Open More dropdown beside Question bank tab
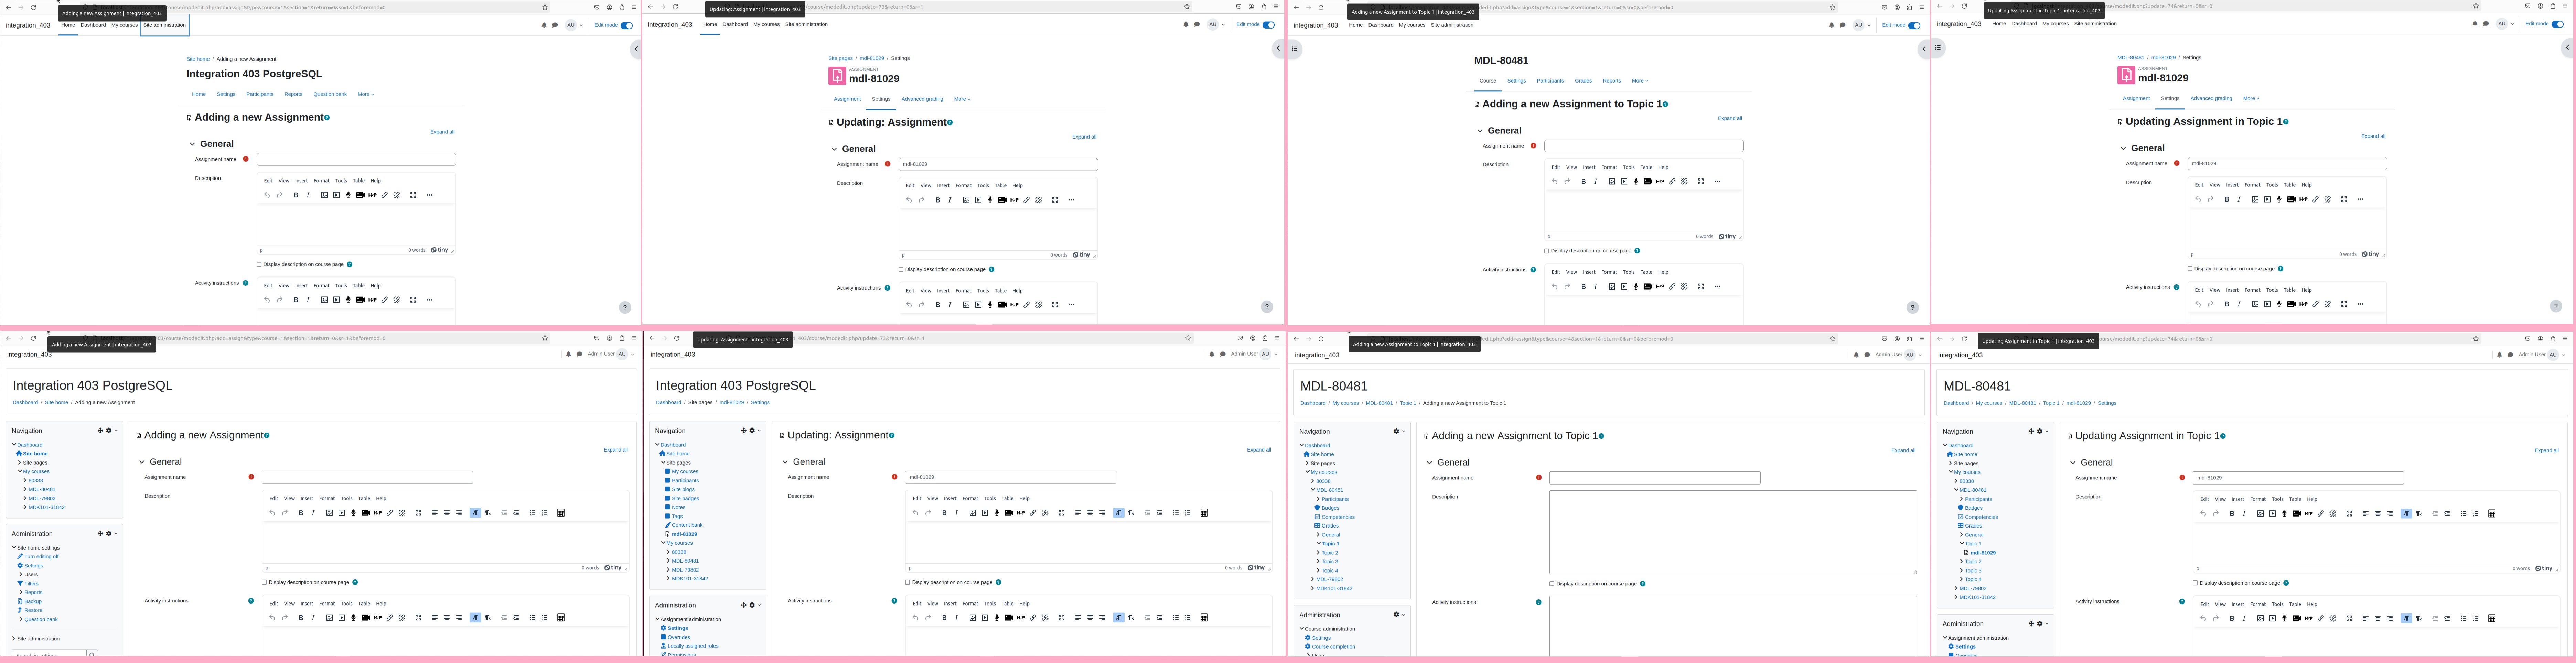Screen dimensions: 2576x663 366,94
